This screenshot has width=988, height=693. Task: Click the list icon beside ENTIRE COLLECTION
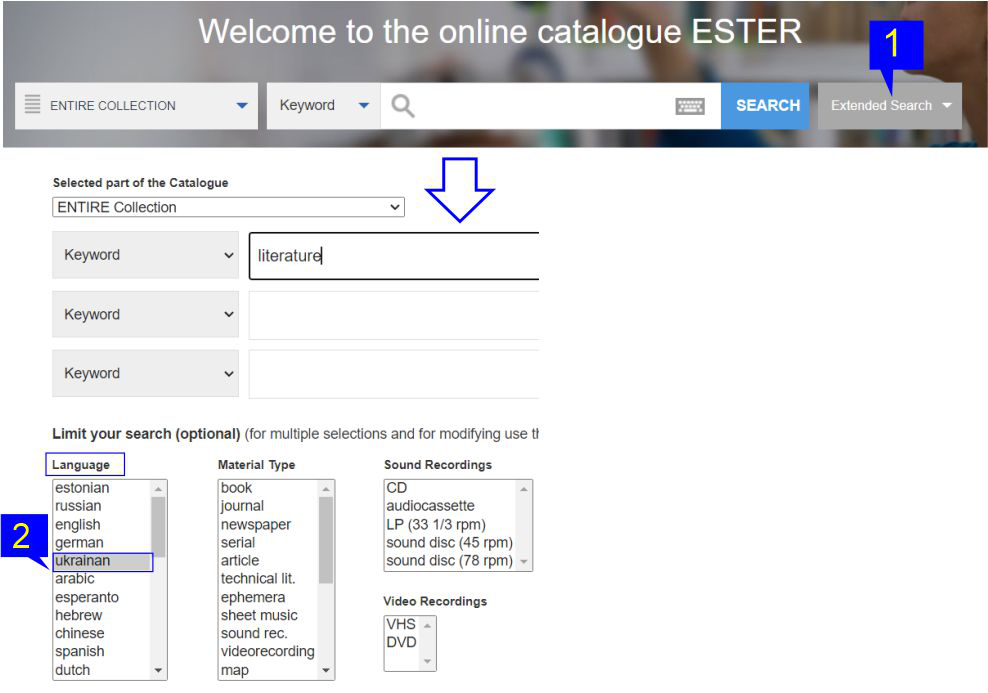point(32,104)
